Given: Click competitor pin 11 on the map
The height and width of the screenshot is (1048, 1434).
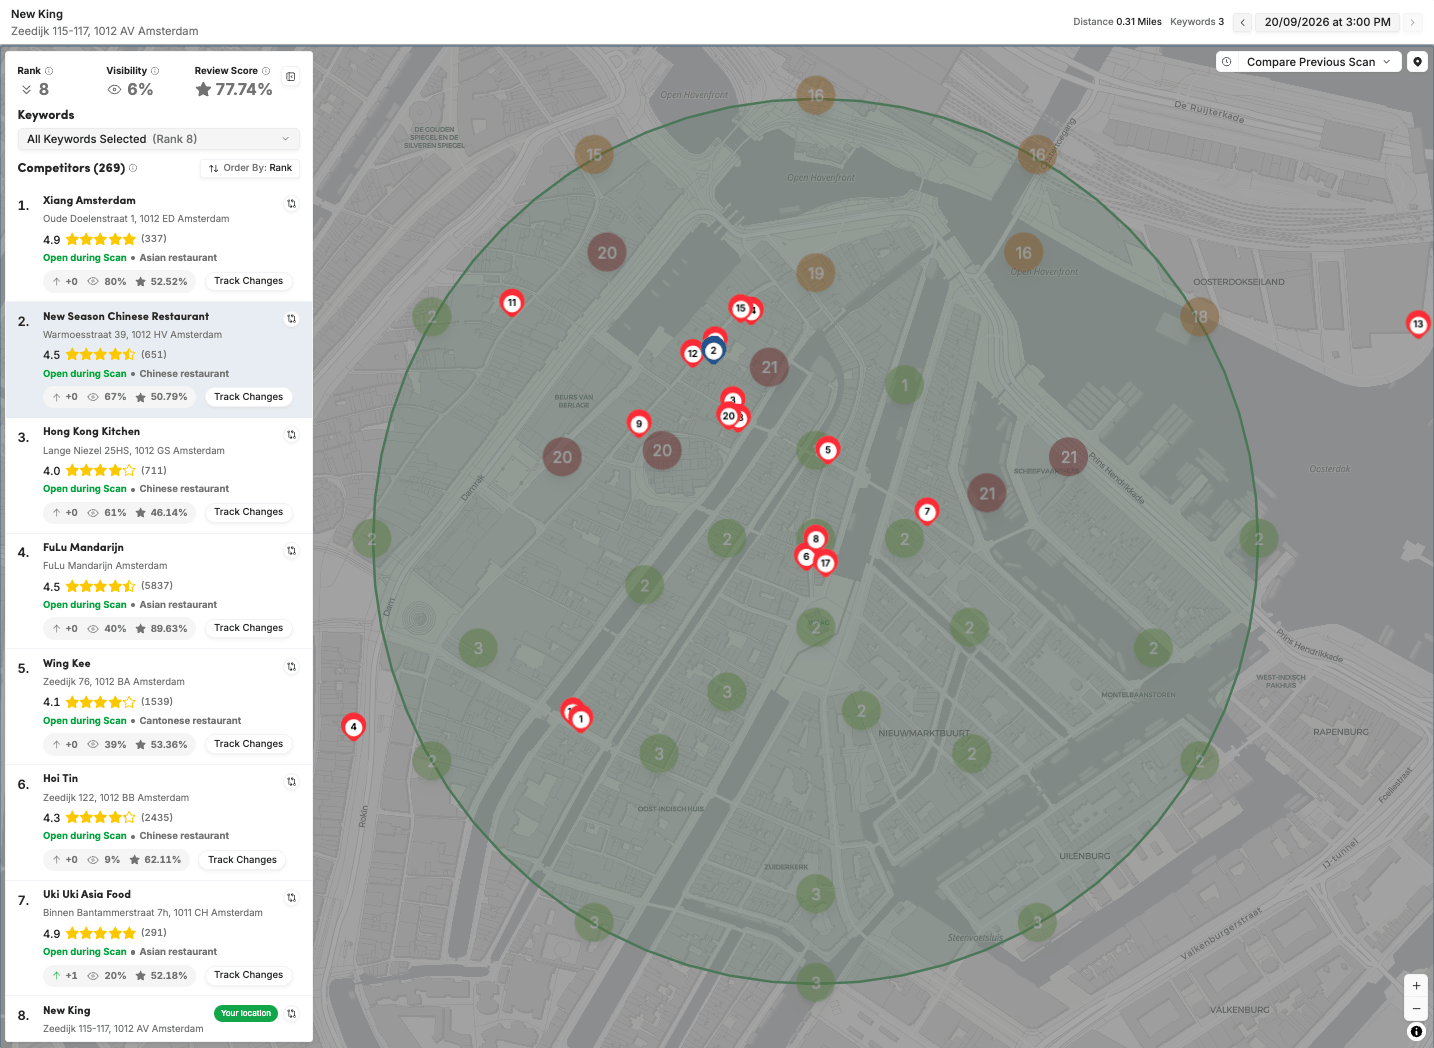Looking at the screenshot, I should (512, 303).
